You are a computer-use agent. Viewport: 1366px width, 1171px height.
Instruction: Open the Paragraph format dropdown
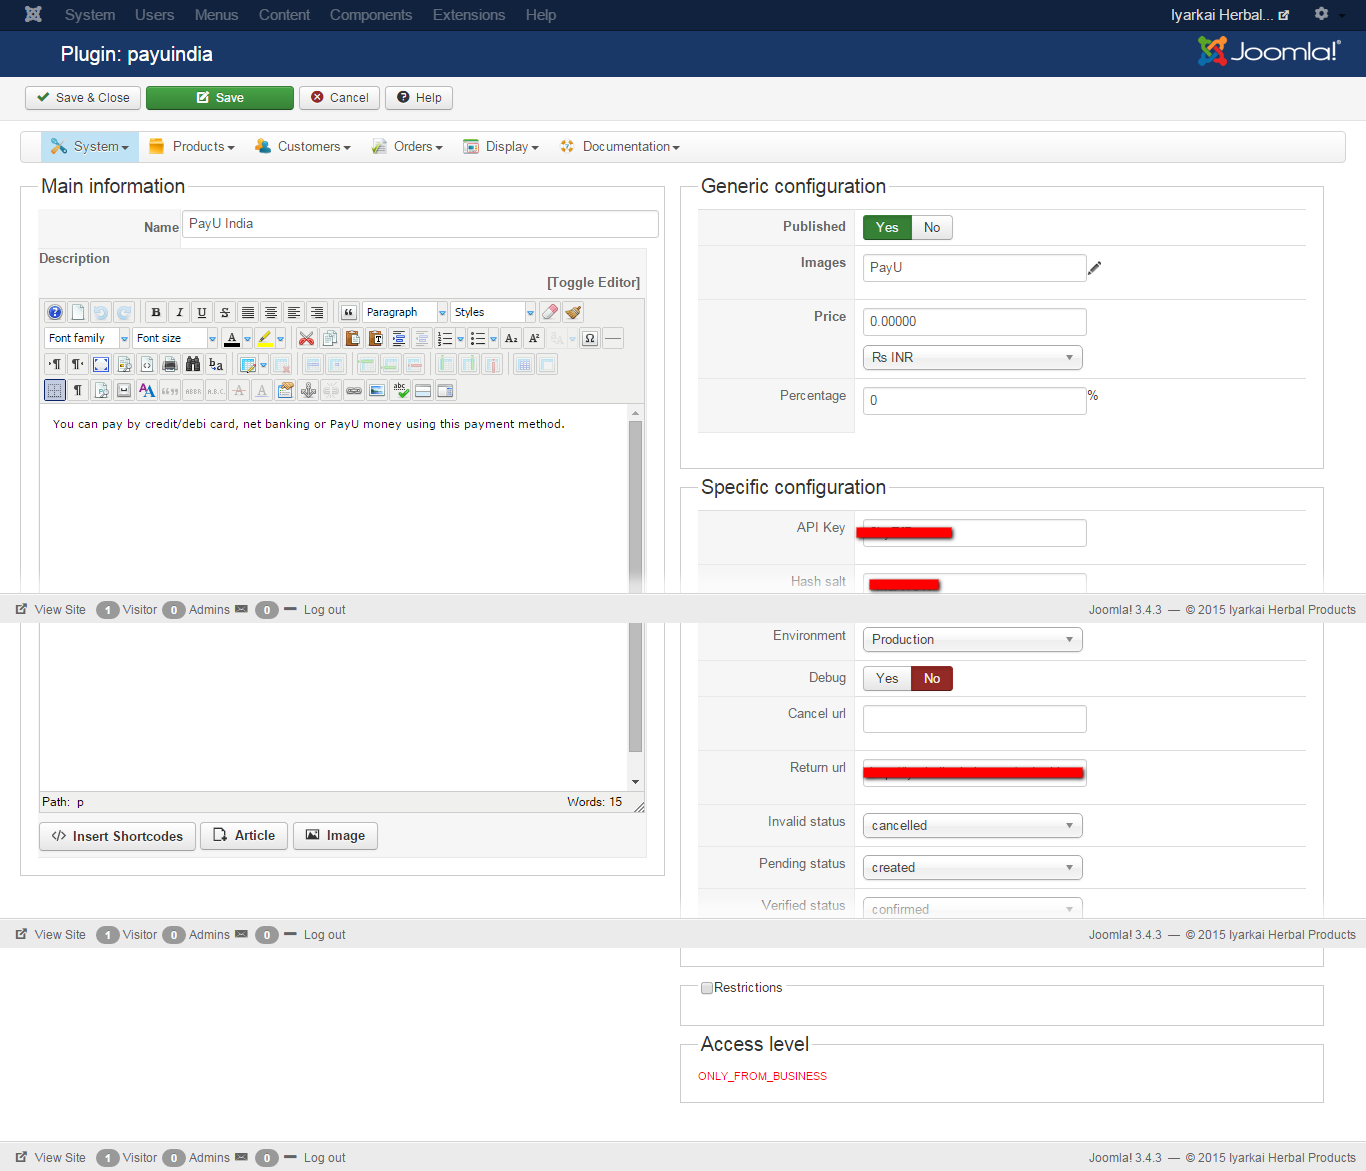coord(404,312)
